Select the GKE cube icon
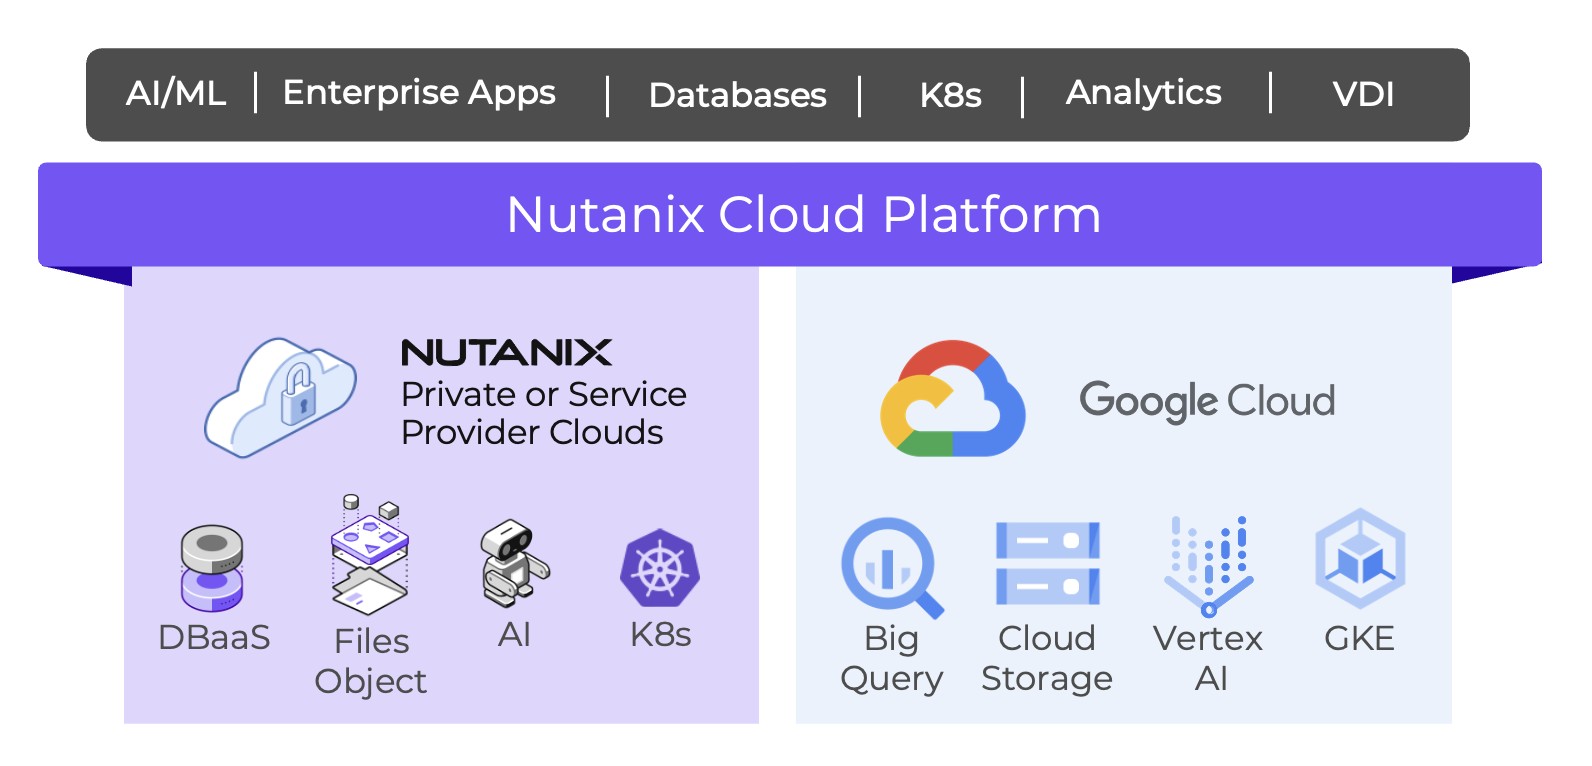Viewport: 1592px width, 766px height. [1359, 560]
